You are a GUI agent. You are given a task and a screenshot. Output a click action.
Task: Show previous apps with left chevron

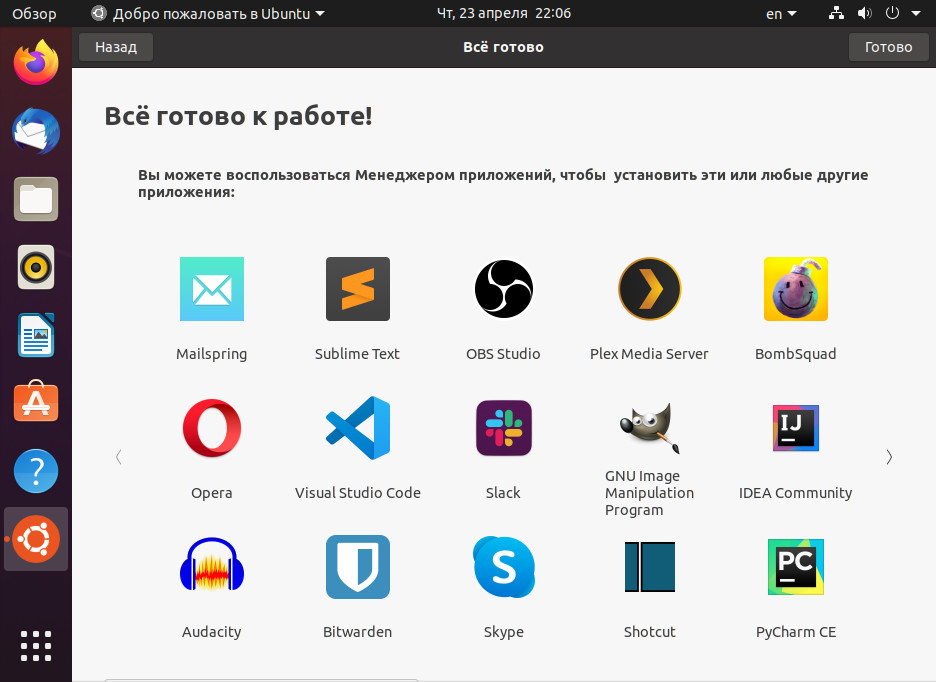119,457
